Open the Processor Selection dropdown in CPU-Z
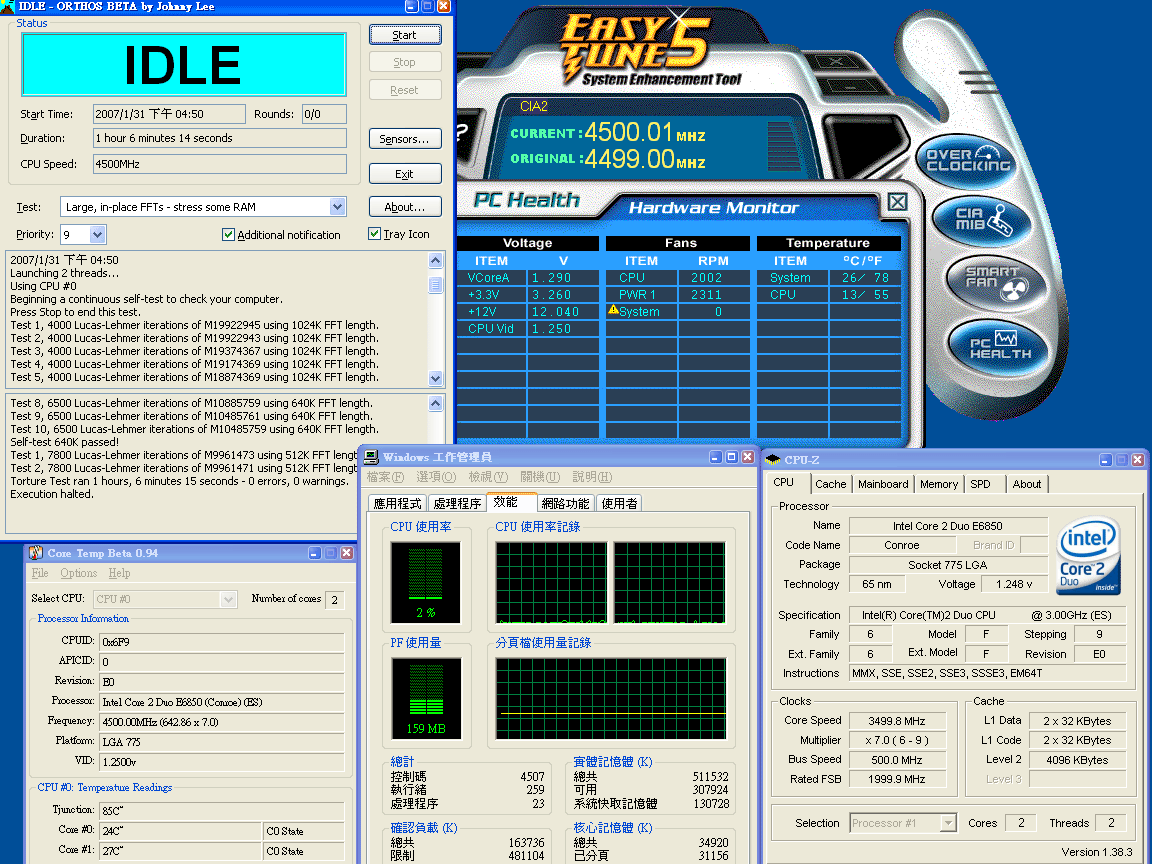Viewport: 1152px width, 864px height. pos(948,823)
